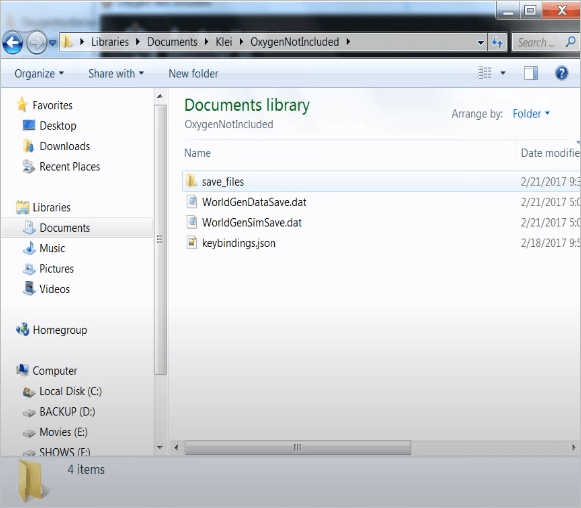Select the WorldGenDataSave.dat file icon
This screenshot has height=508, width=581.
(x=192, y=202)
